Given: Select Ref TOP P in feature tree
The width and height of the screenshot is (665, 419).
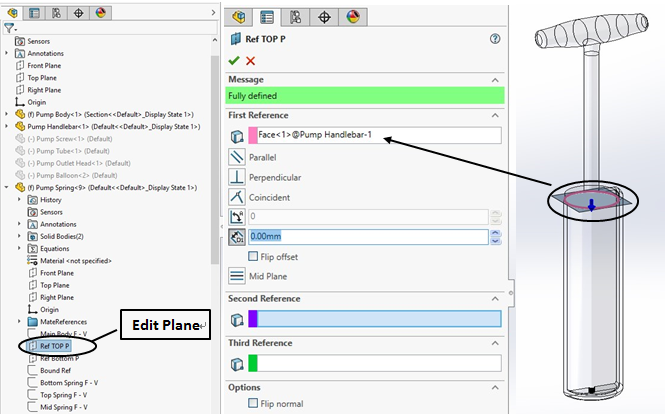Looking at the screenshot, I should [59, 345].
